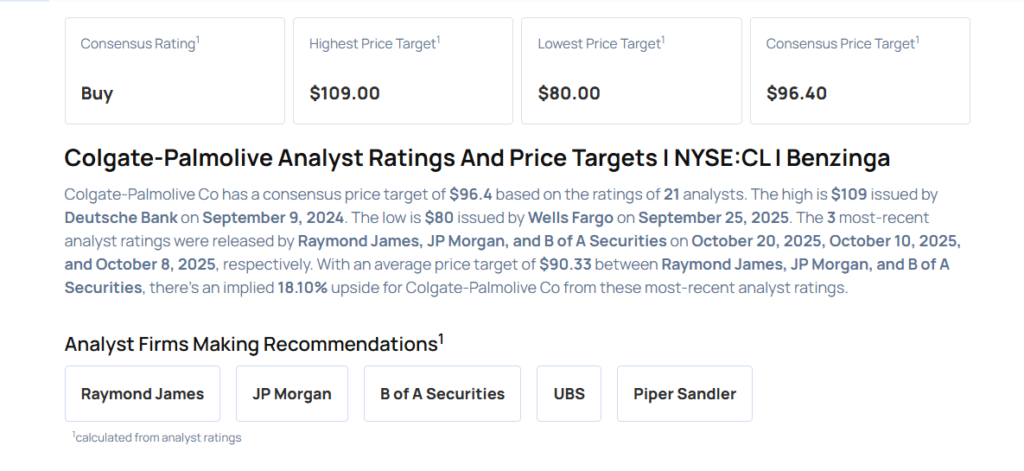Click the Consensus Rating card label
The width and height of the screenshot is (1024, 471).
[x=139, y=44]
